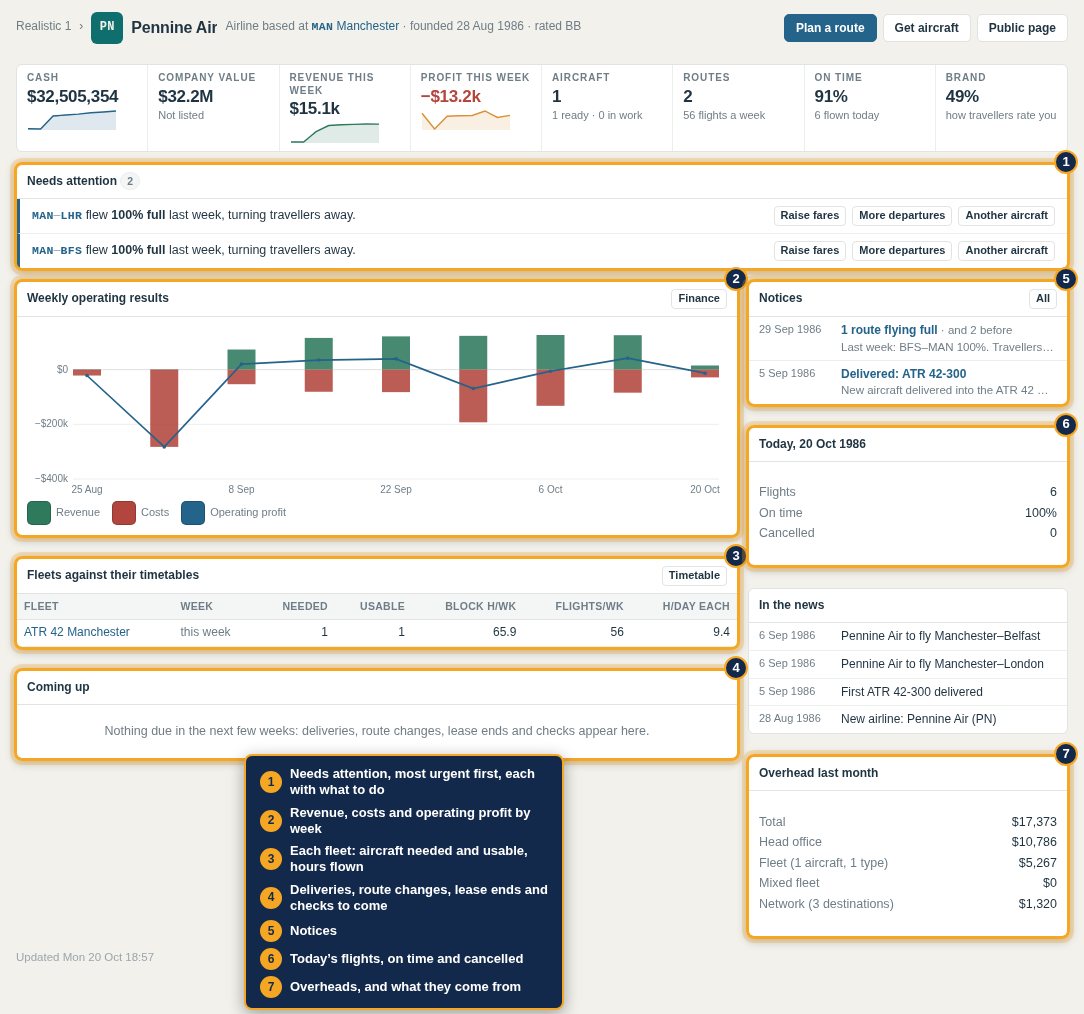Click the Fleet overhead value $5,267
1084x1014 pixels.
pos(1037,863)
